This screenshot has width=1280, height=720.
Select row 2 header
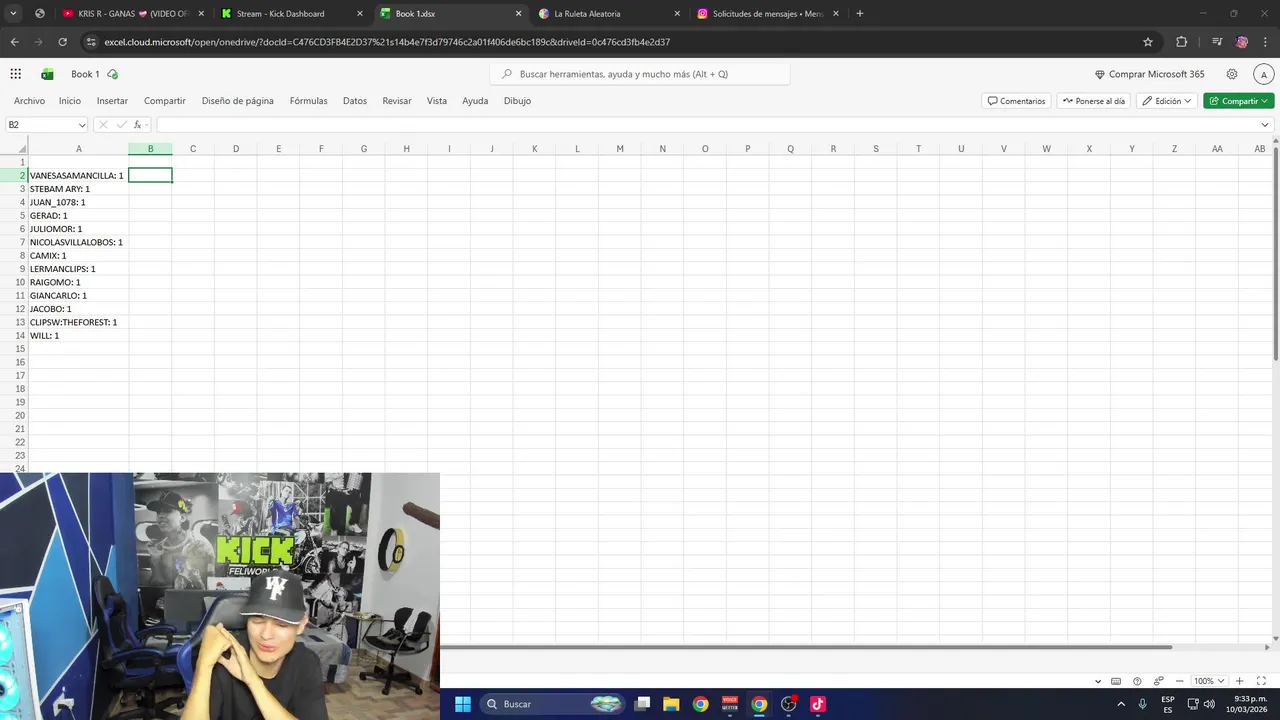(x=14, y=175)
